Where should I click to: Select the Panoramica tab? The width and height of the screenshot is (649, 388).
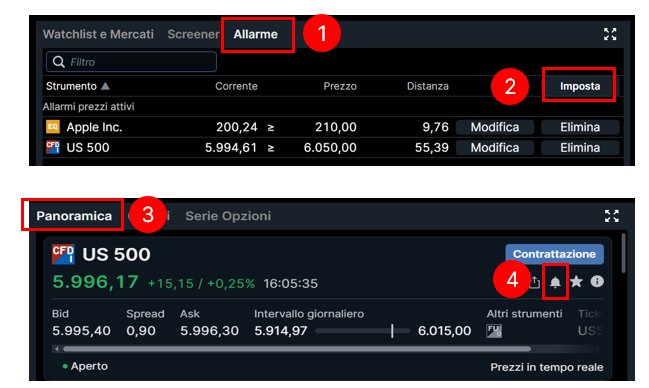[74, 216]
